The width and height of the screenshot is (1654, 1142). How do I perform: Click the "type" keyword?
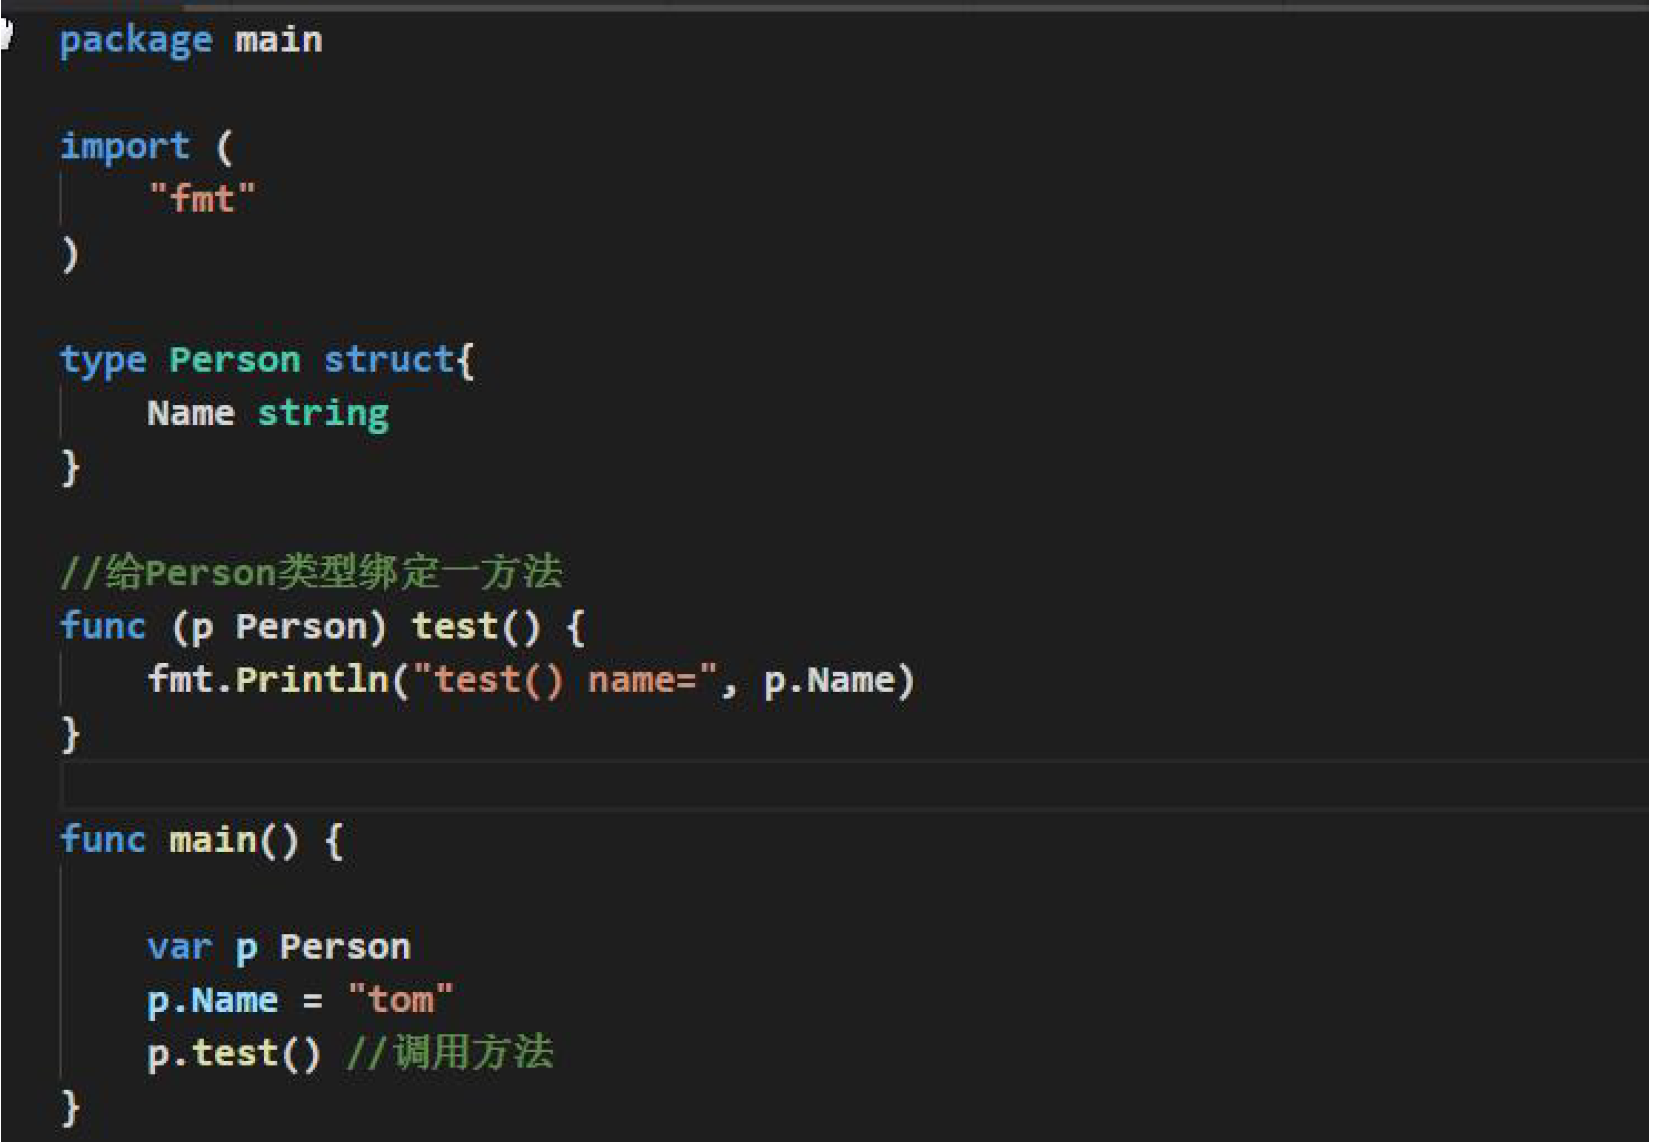[x=102, y=360]
